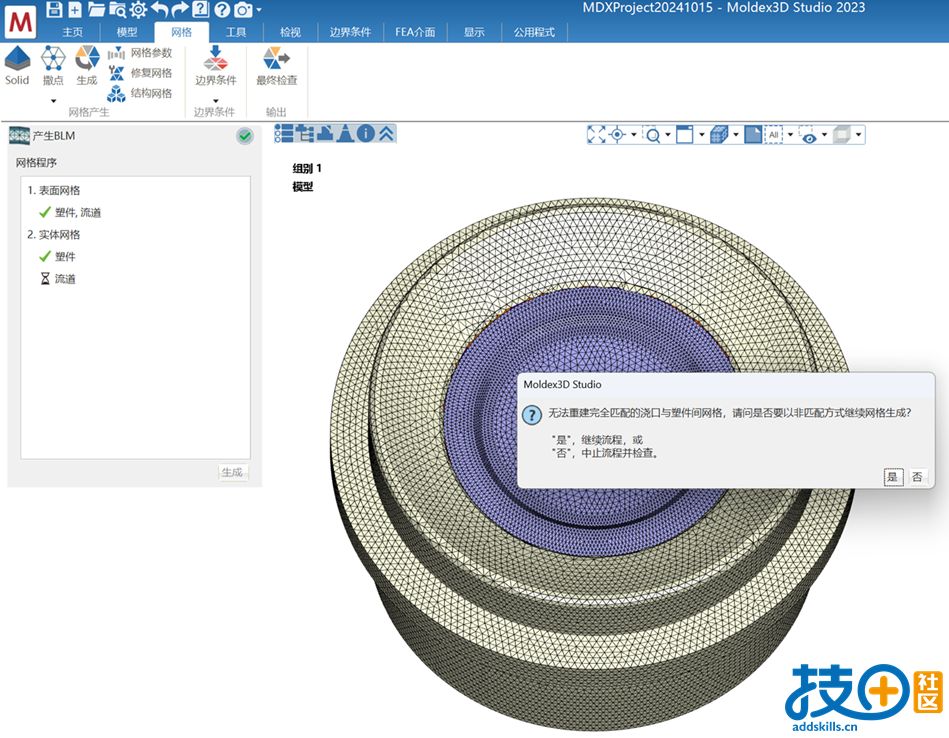The height and width of the screenshot is (738, 949).
Task: Expand the 撒点 dropdown arrow
Action: (x=53, y=101)
